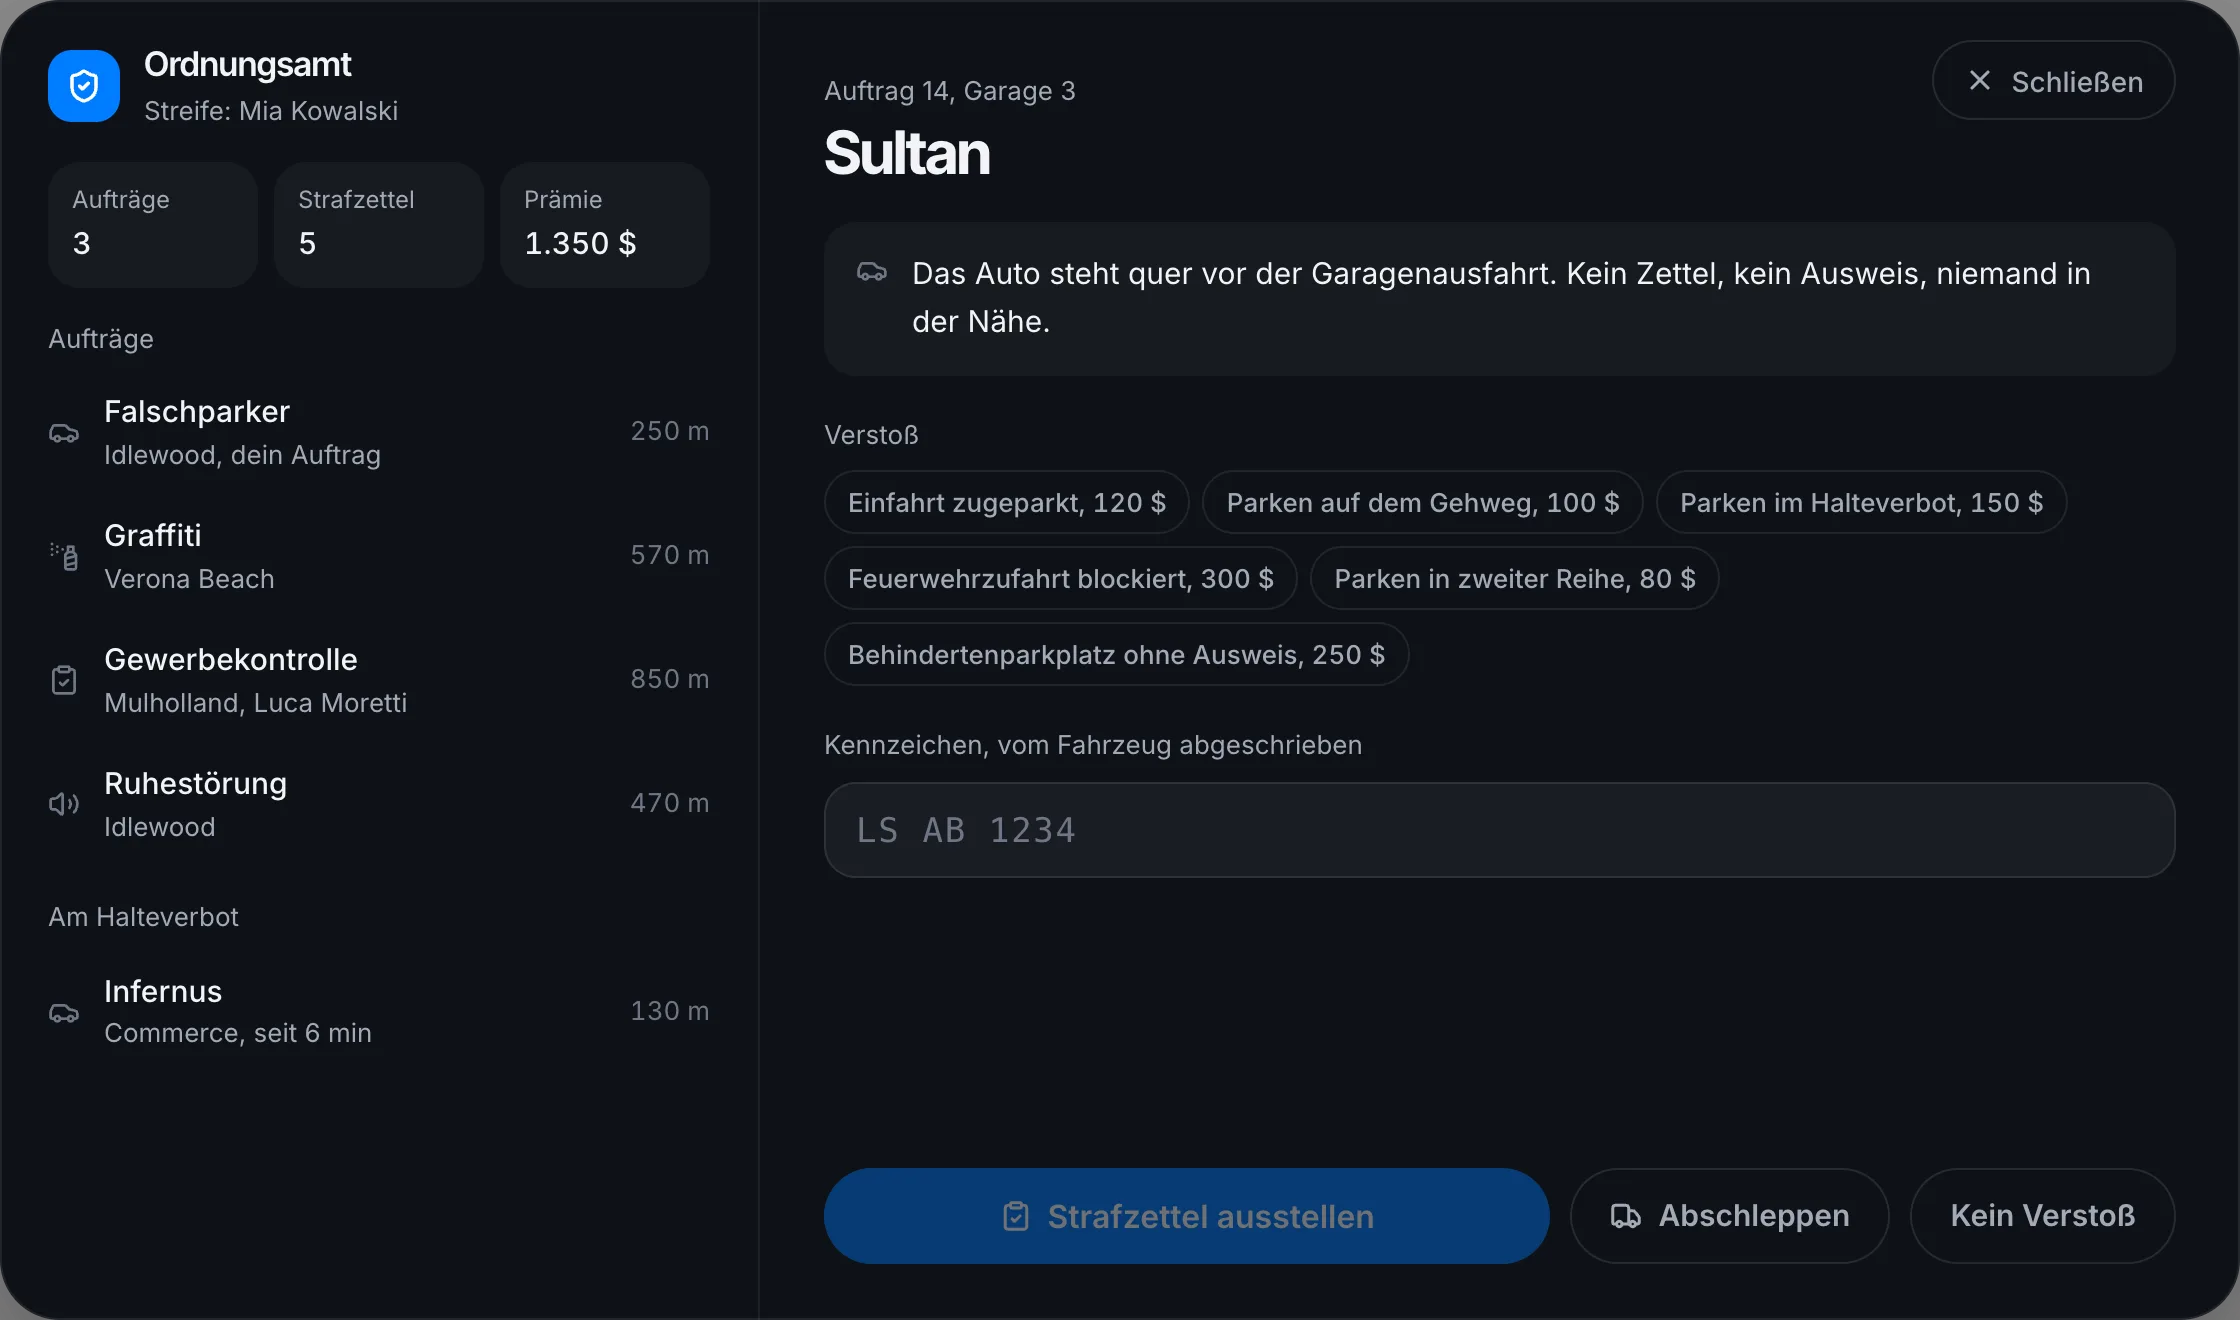Click the car icon beside Infernus

tap(64, 1013)
